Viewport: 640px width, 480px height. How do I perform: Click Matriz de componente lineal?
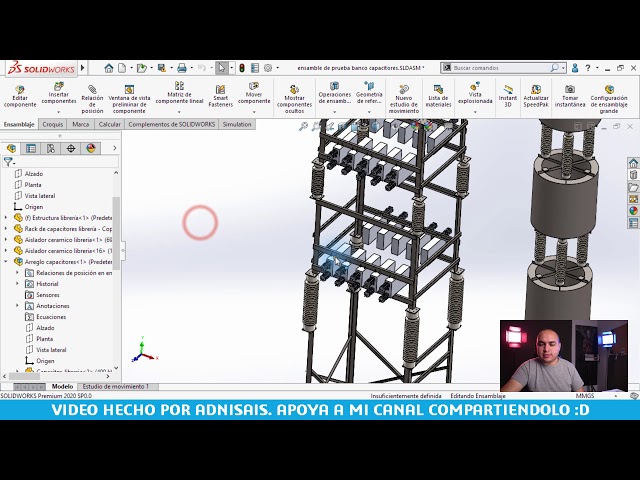(179, 93)
